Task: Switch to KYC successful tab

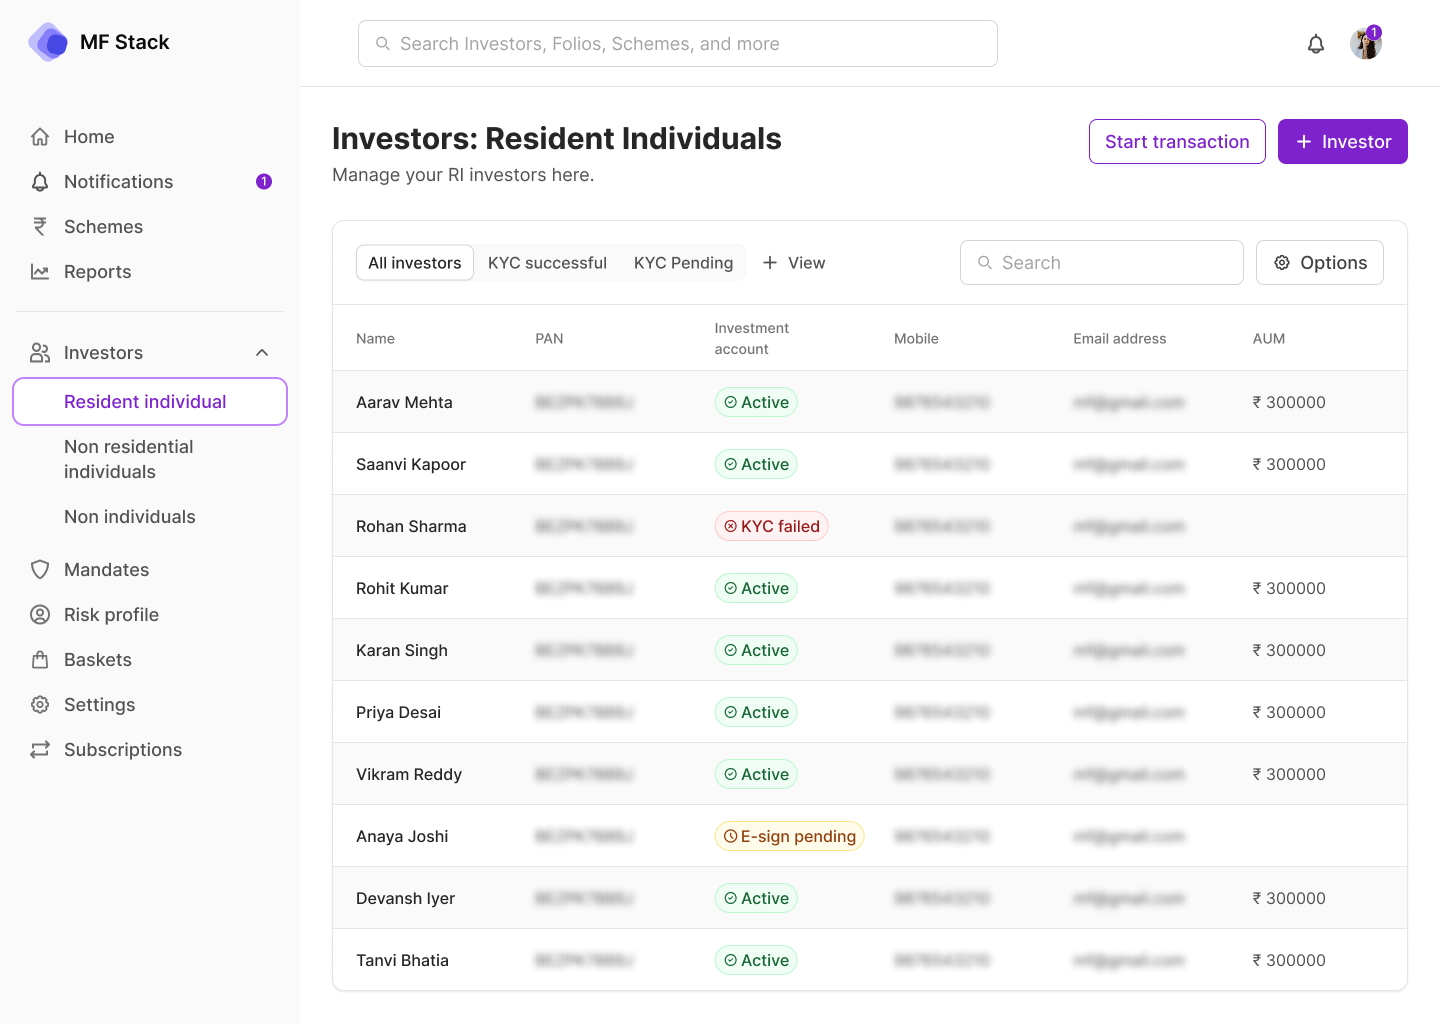Action: click(547, 263)
